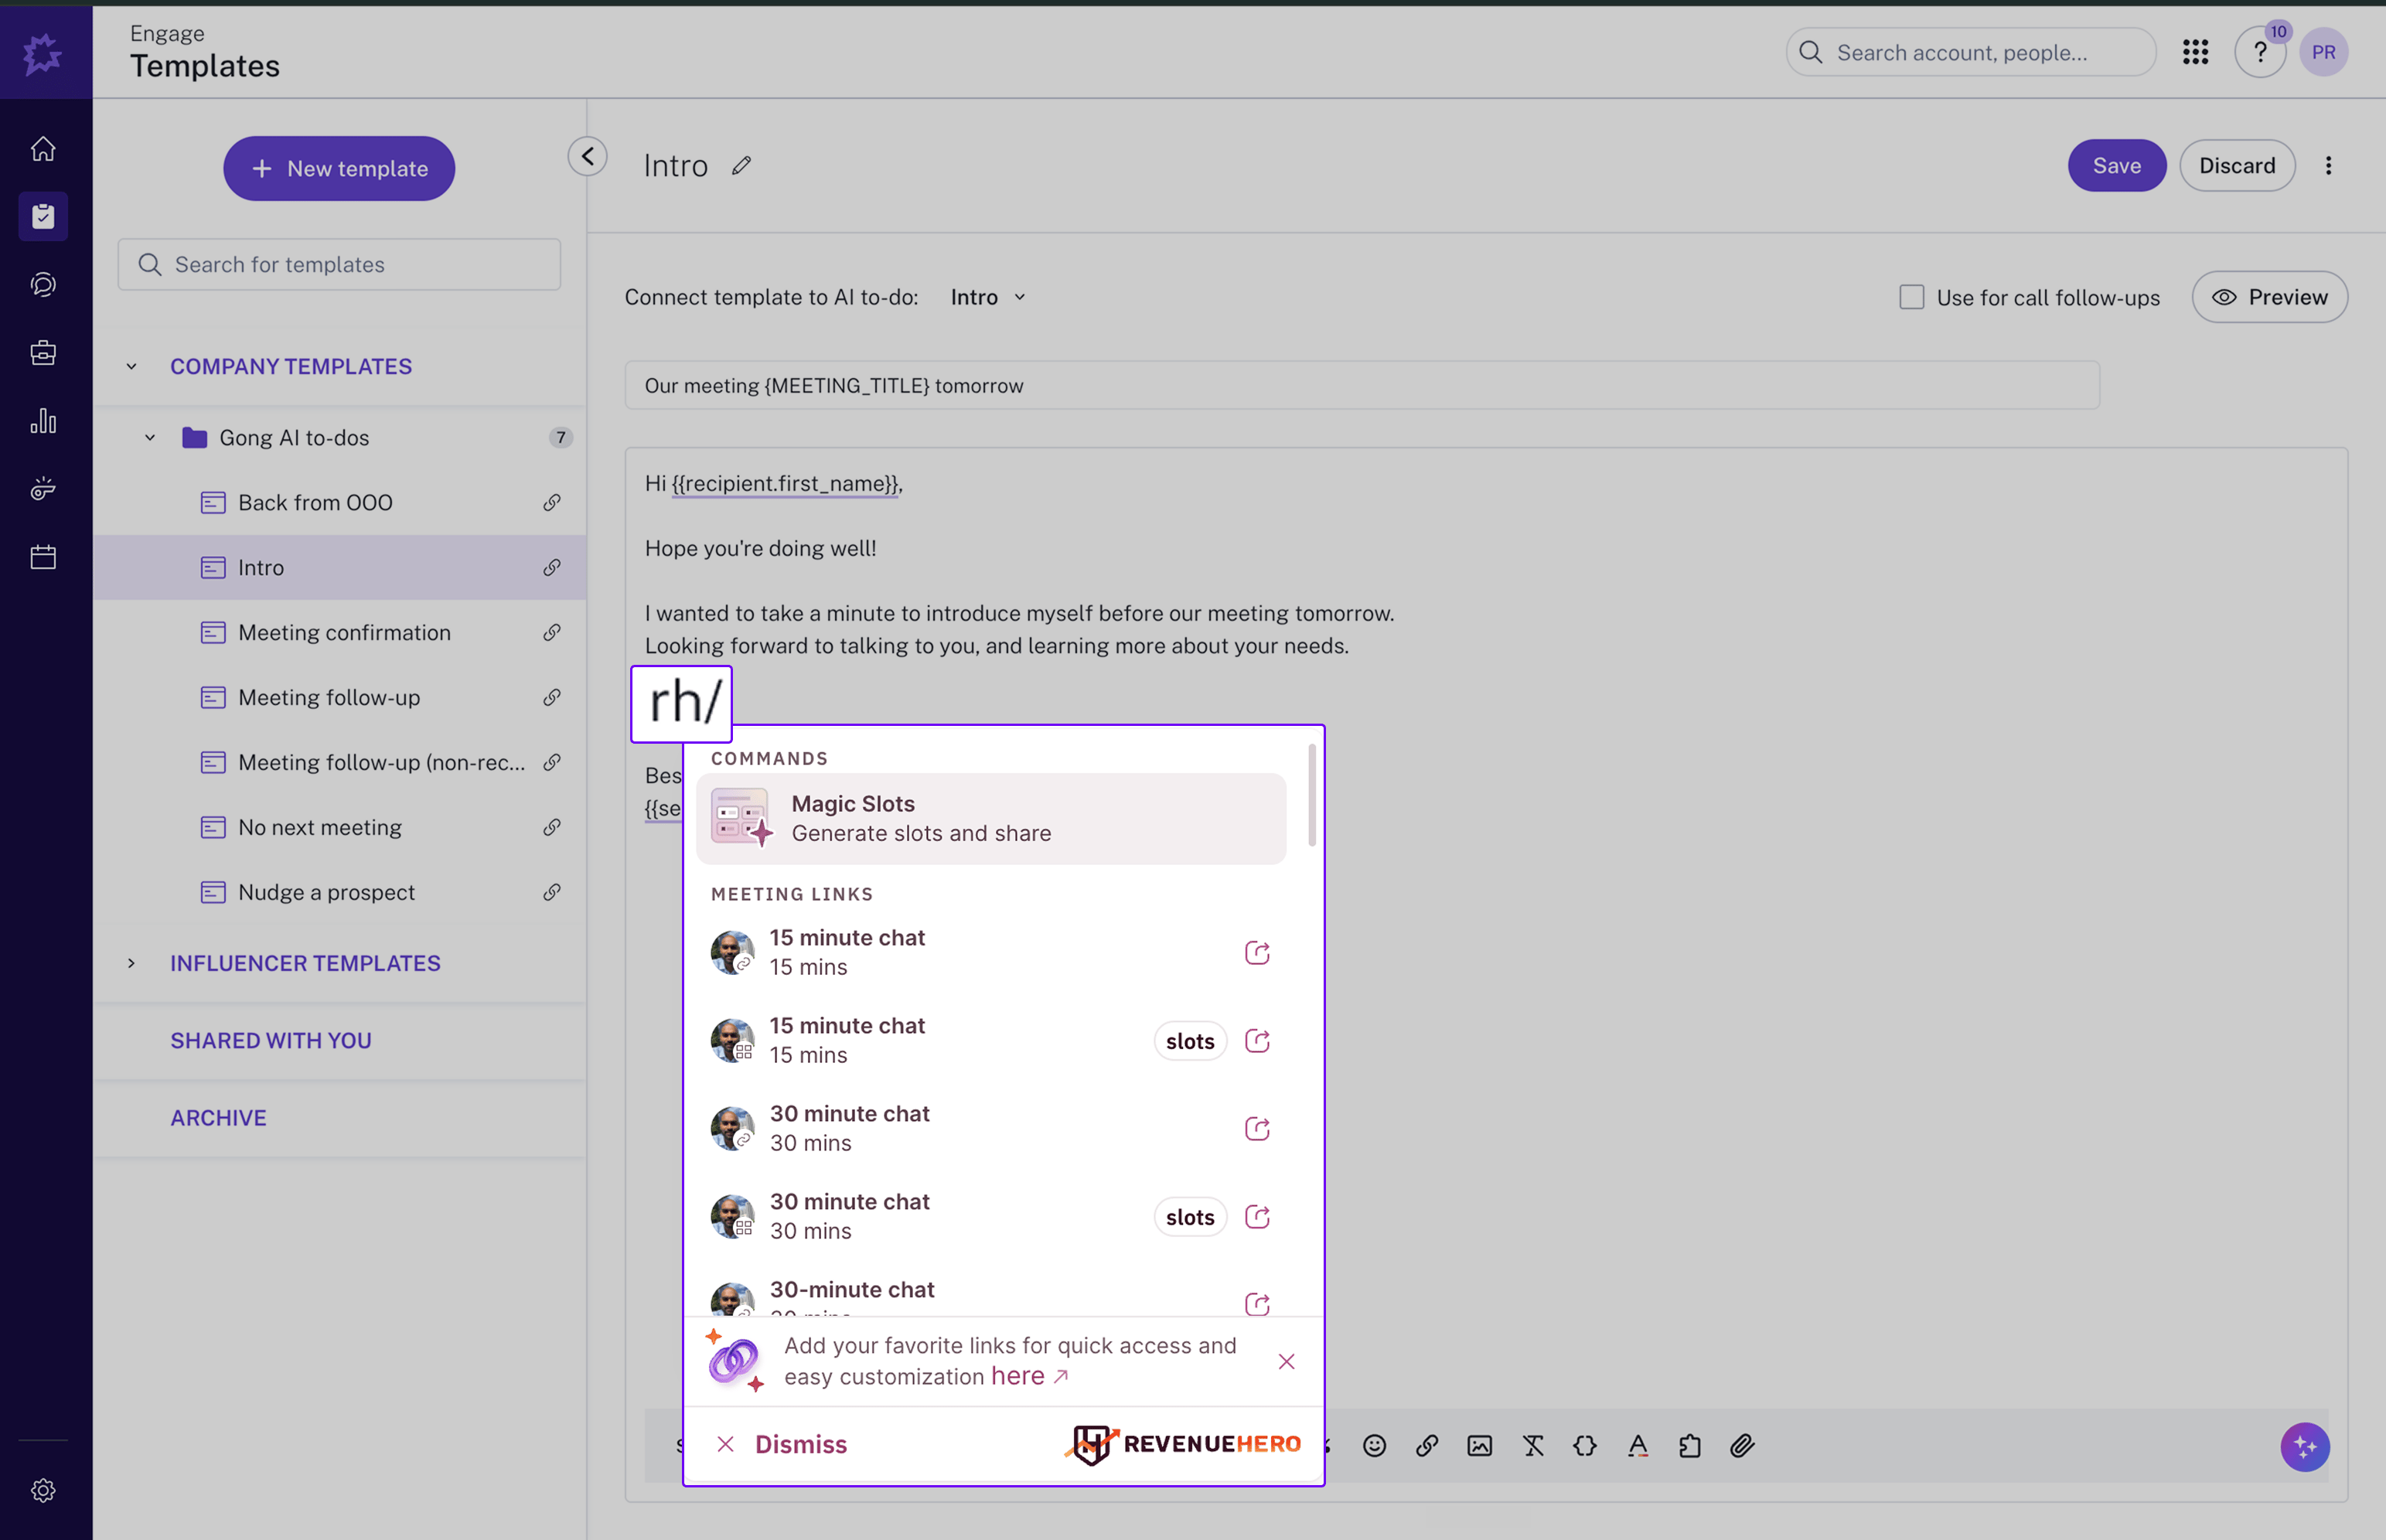
Task: Focus the Search for templates field
Action: pyautogui.click(x=339, y=264)
